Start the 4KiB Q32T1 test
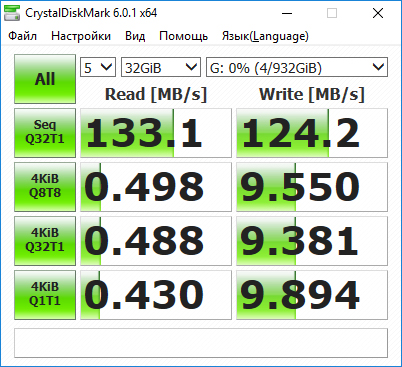Viewport: 402px width, 367px height. click(45, 241)
